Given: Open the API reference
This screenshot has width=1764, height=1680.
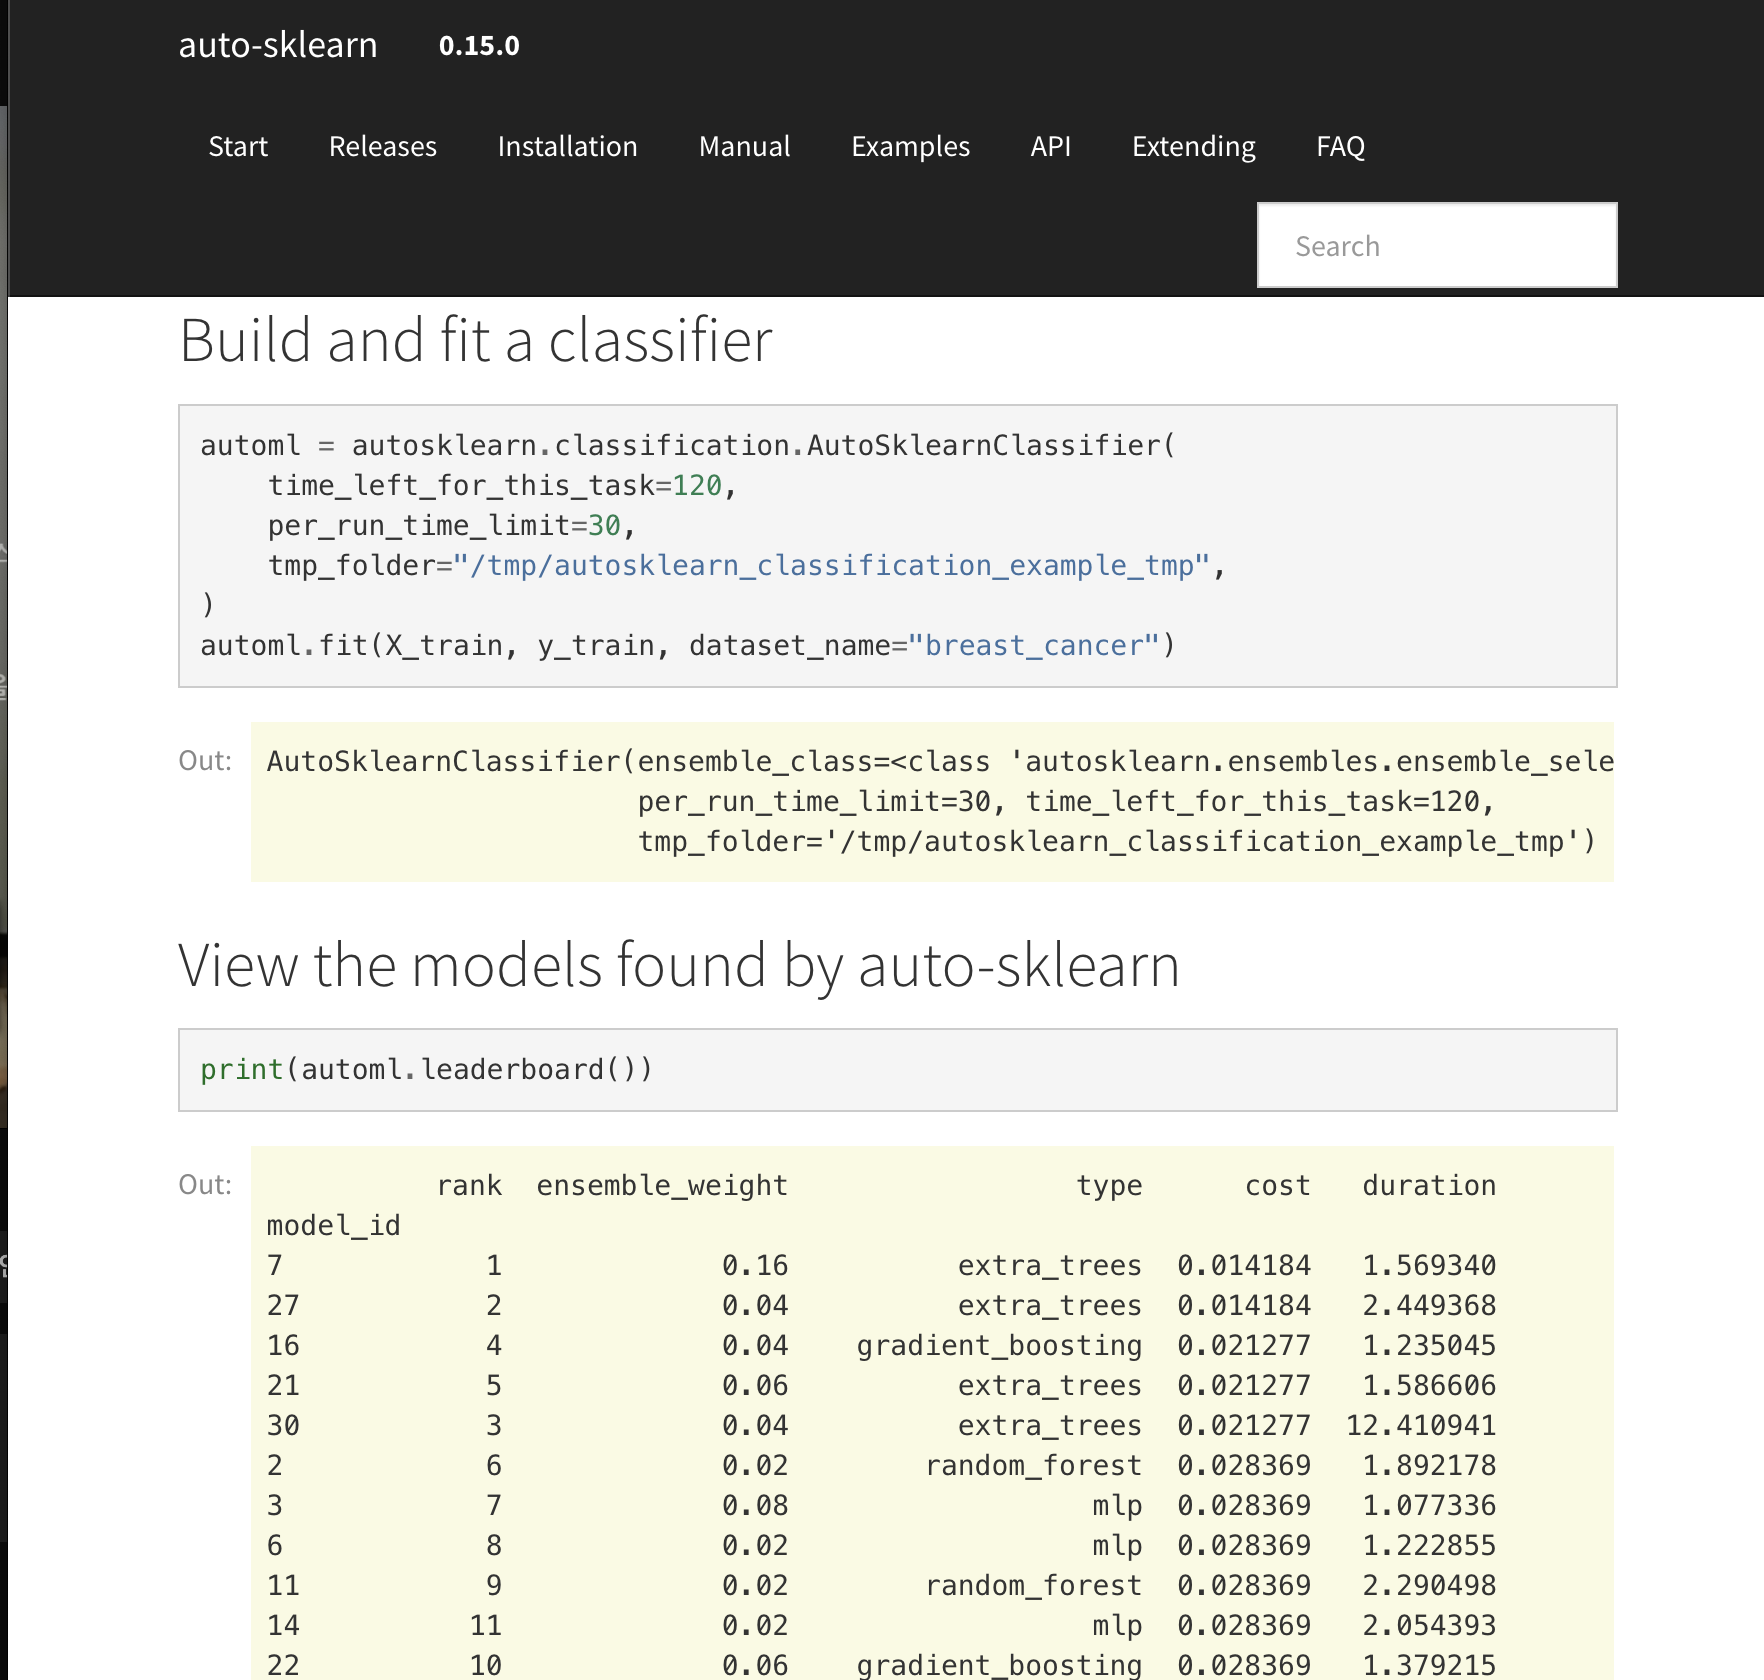Looking at the screenshot, I should coord(1050,146).
